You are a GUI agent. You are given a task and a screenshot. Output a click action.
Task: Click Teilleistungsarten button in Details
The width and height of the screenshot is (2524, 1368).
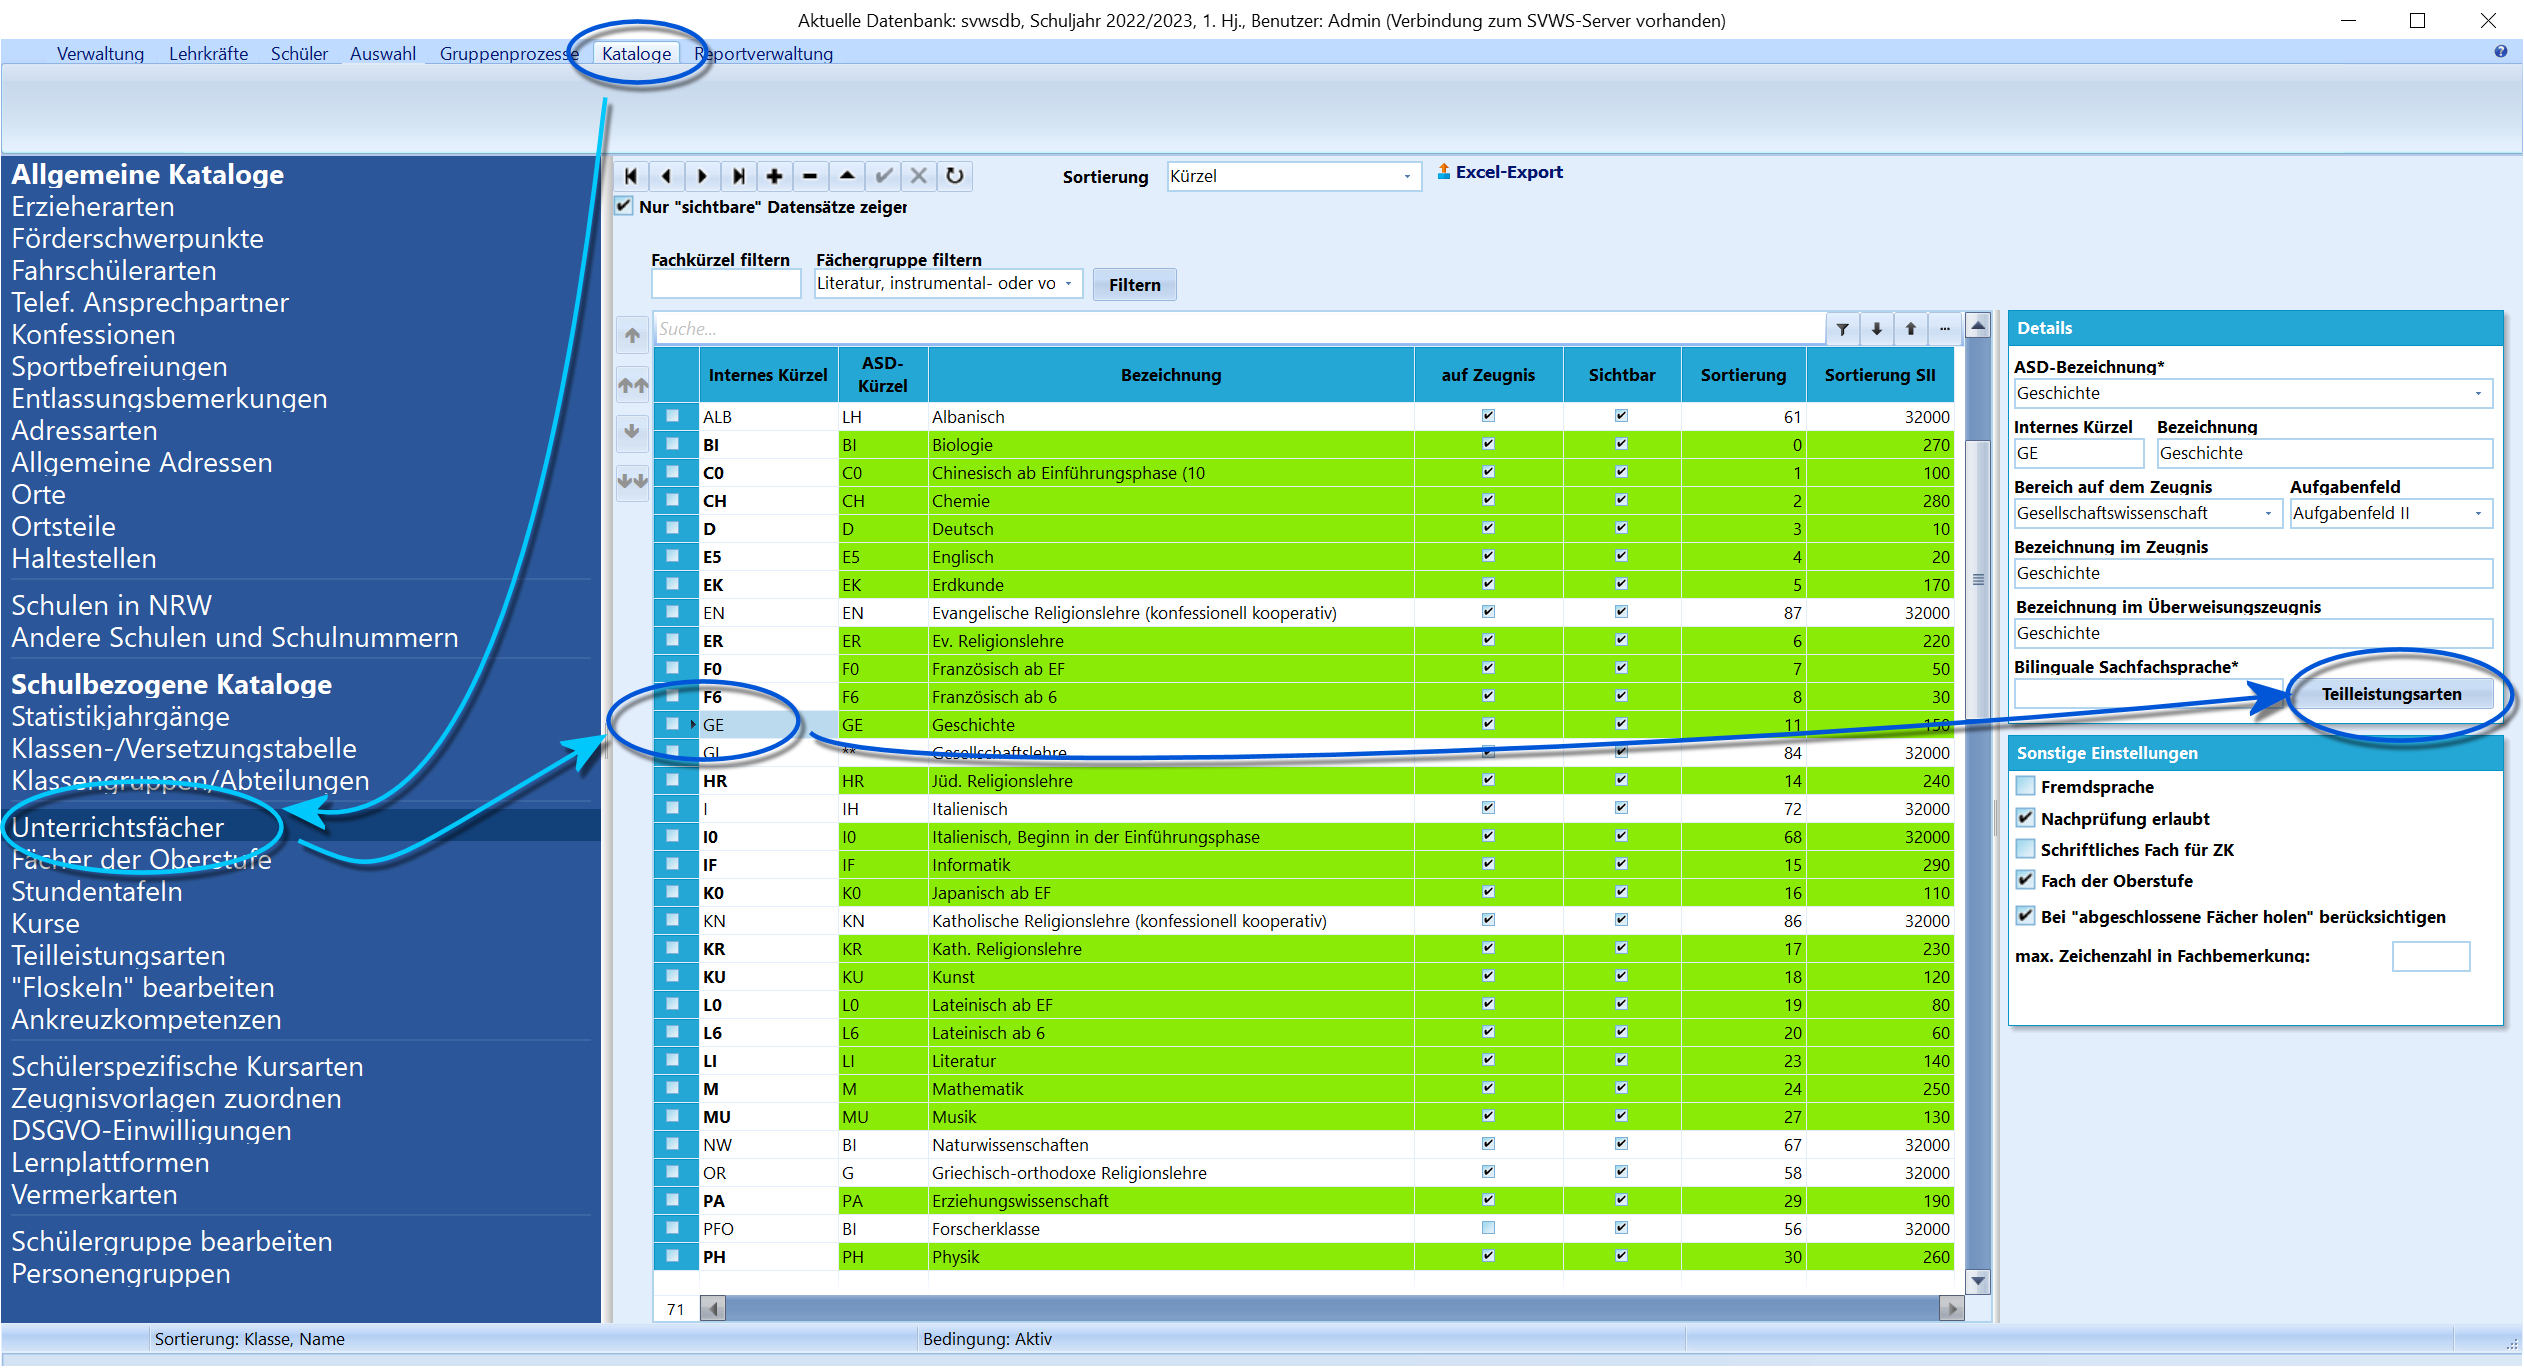click(x=2391, y=694)
